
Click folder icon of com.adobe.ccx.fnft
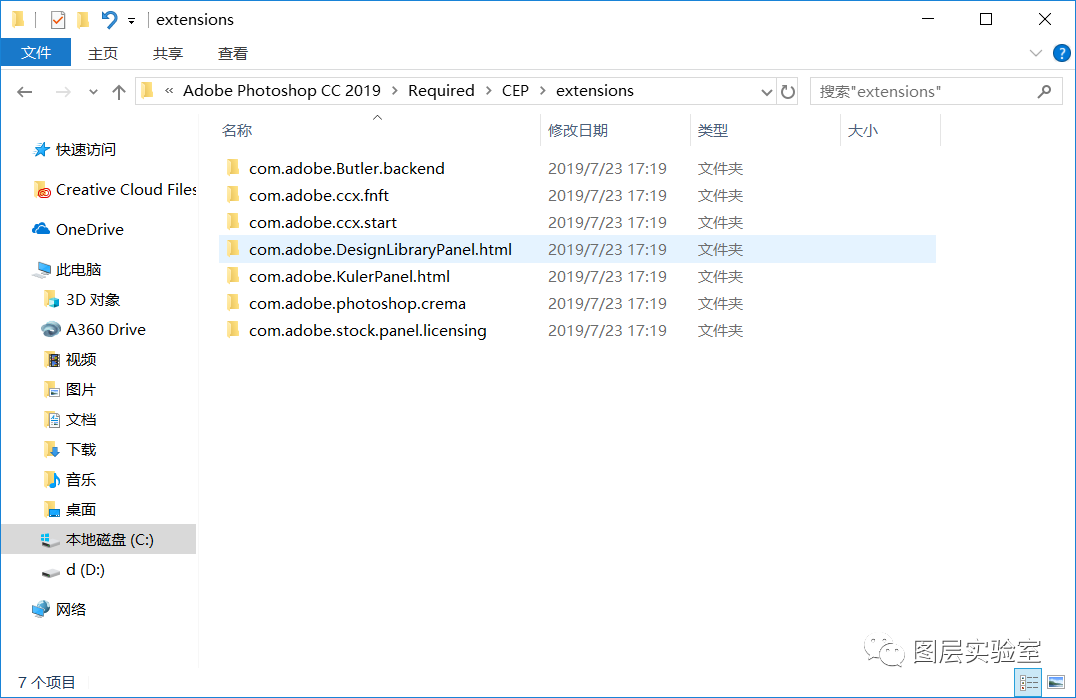tap(233, 194)
